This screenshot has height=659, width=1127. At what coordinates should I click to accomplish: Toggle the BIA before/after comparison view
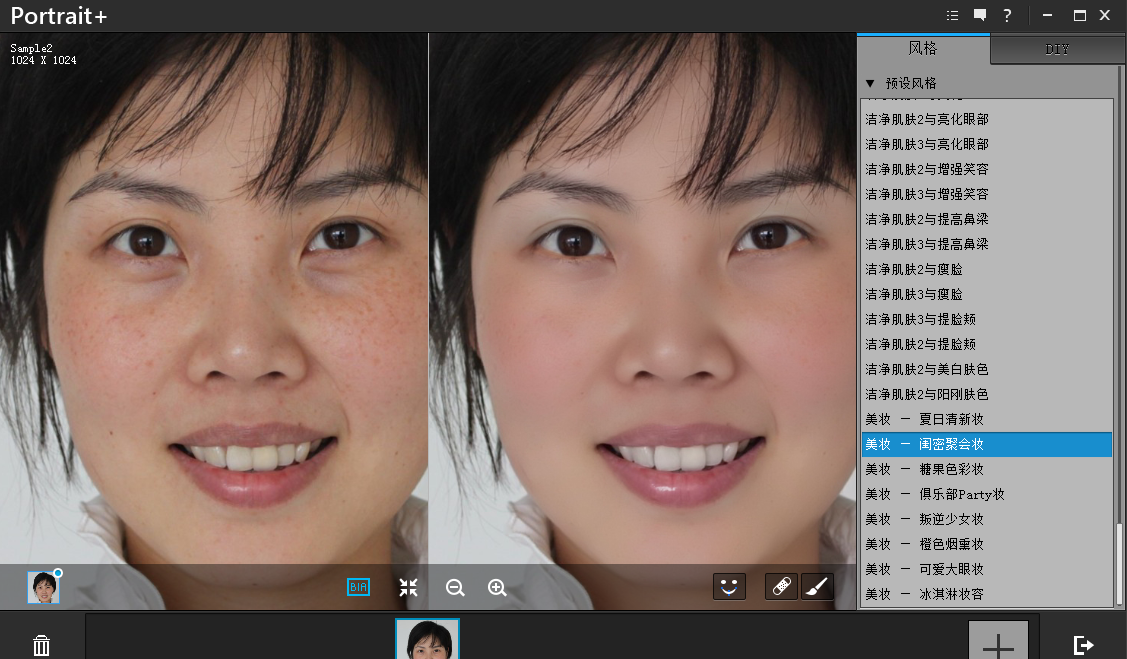(x=358, y=588)
